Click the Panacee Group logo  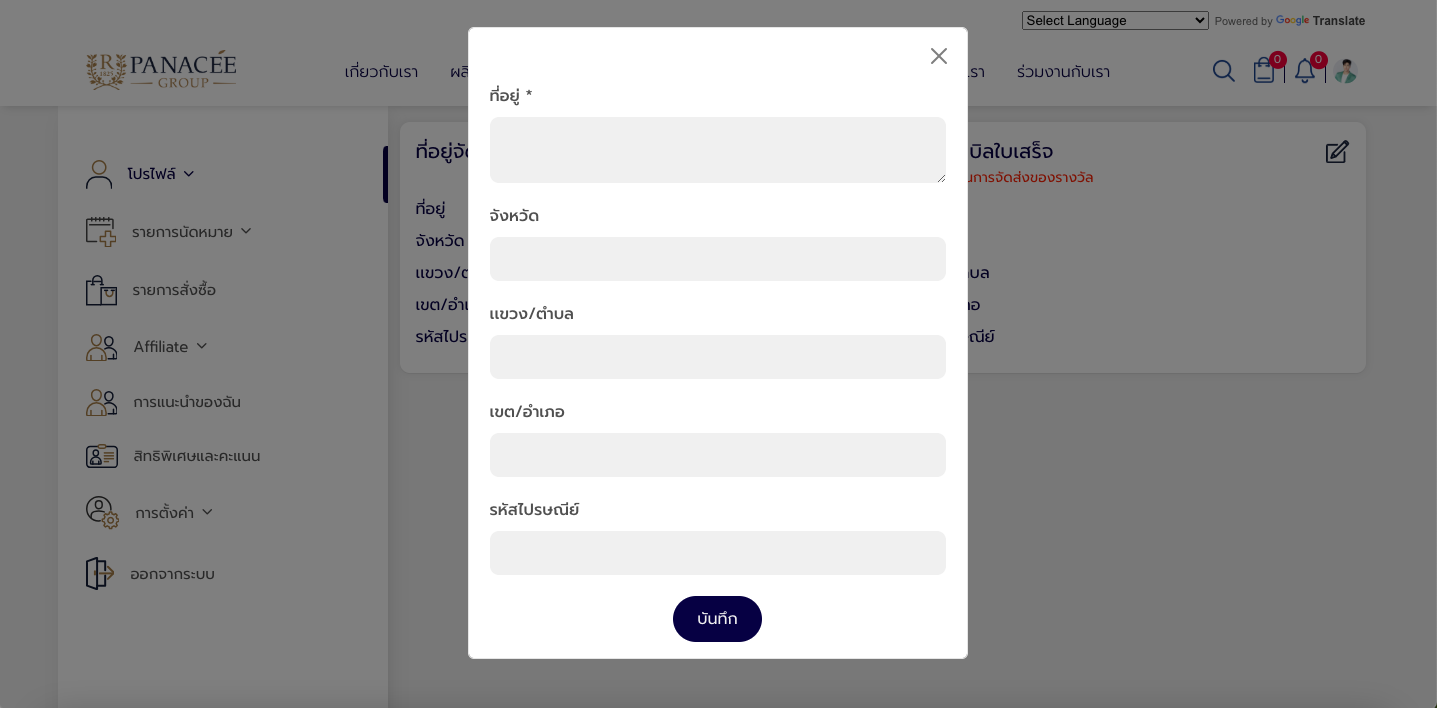click(161, 70)
